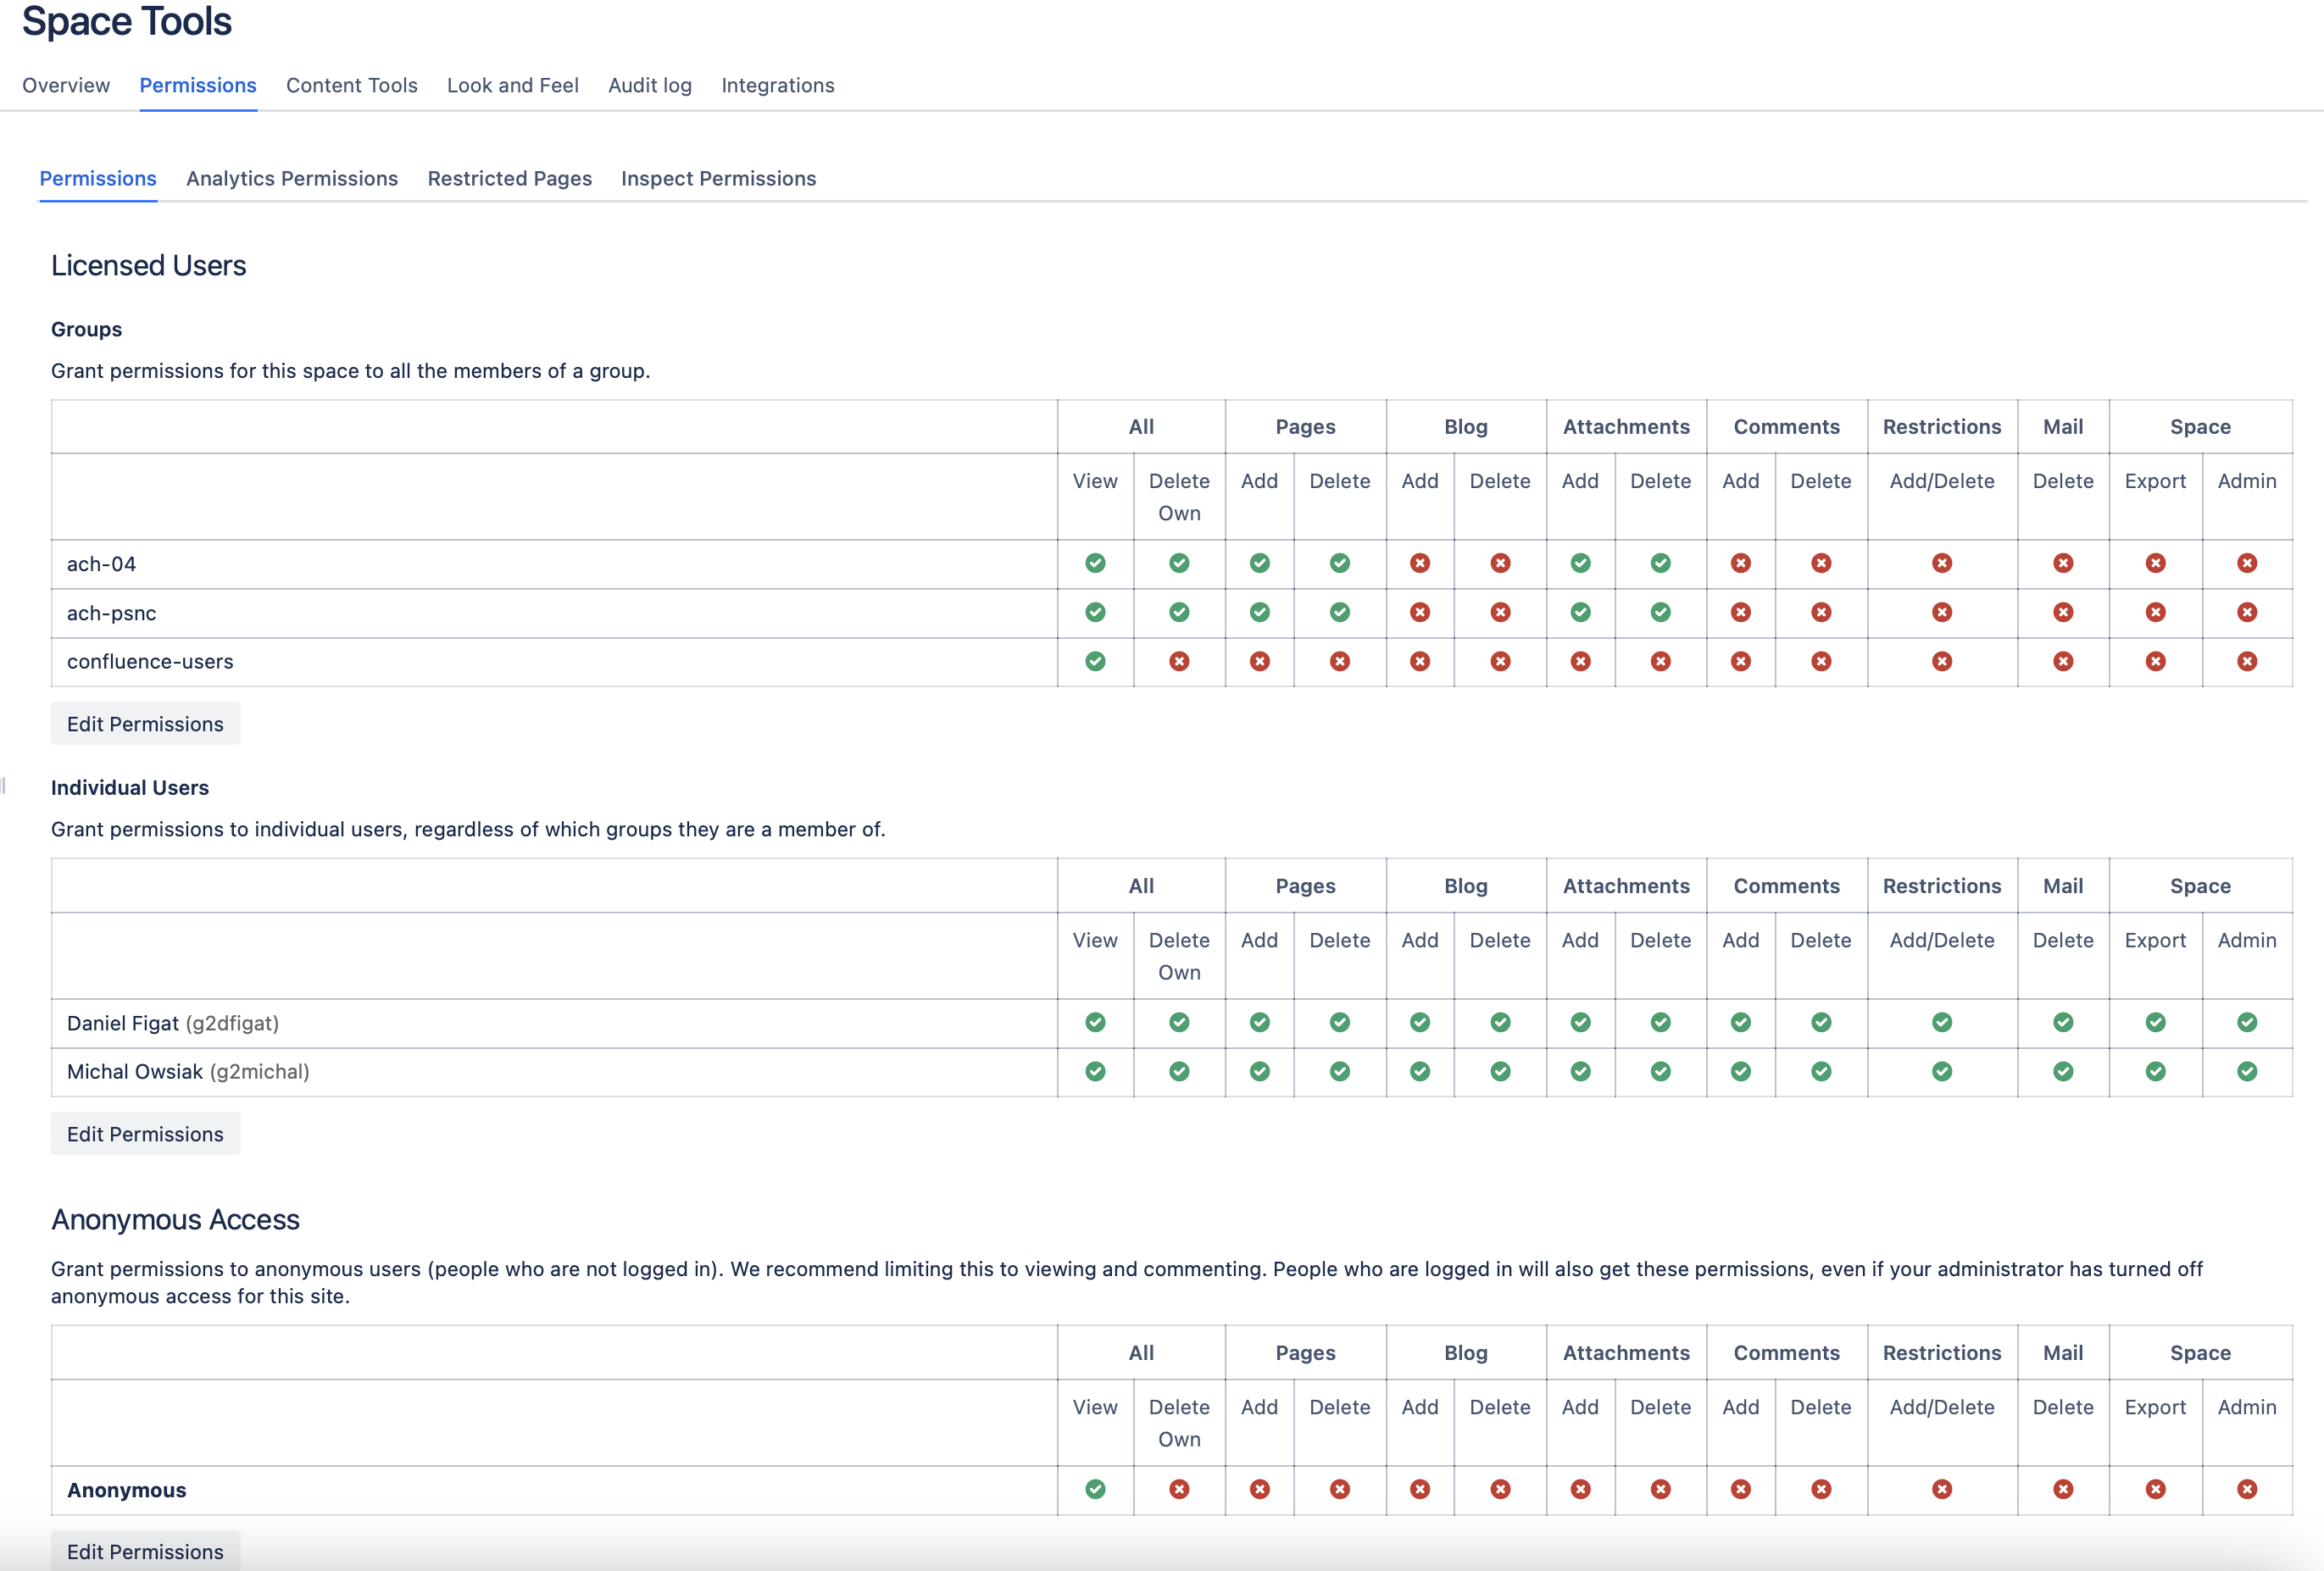Click ach-psnc Attachments Add green check
The image size is (2324, 1571).
coord(1580,612)
